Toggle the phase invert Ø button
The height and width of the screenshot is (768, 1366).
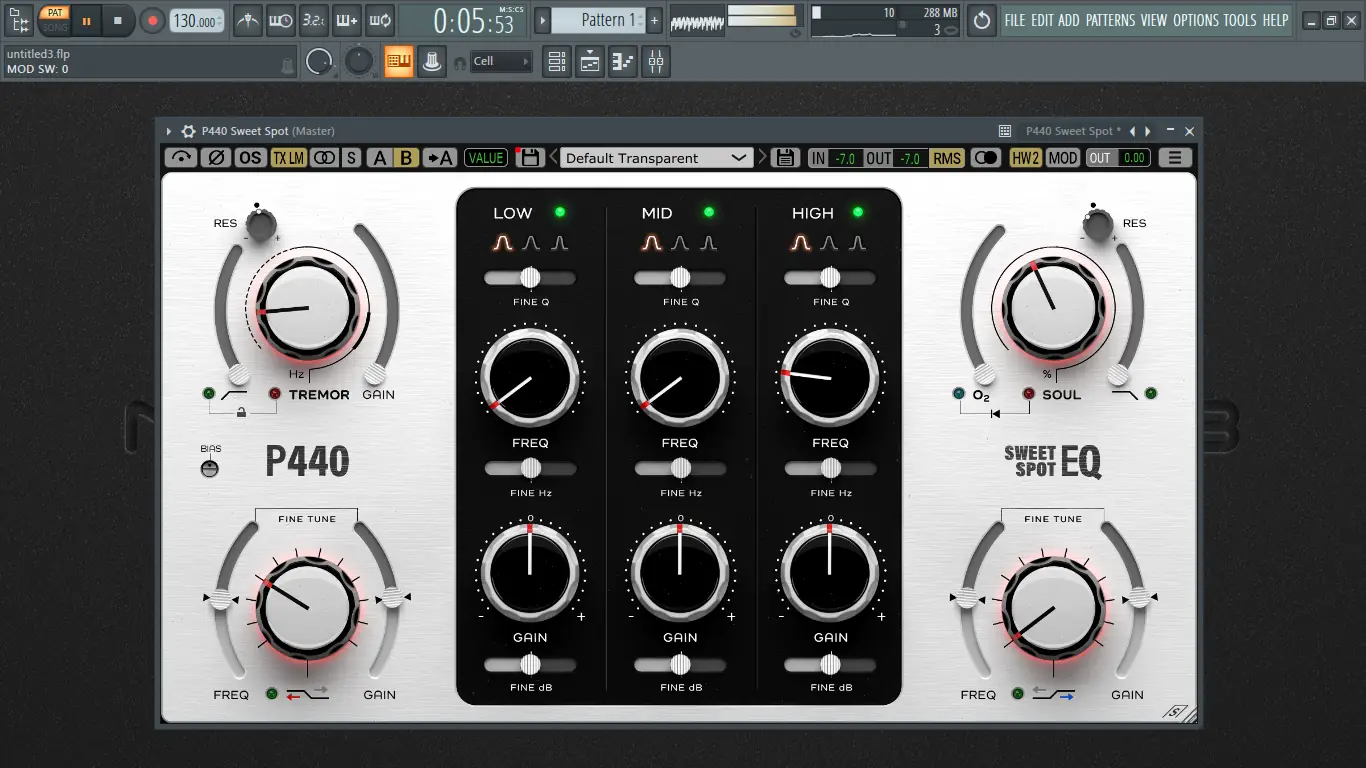215,158
